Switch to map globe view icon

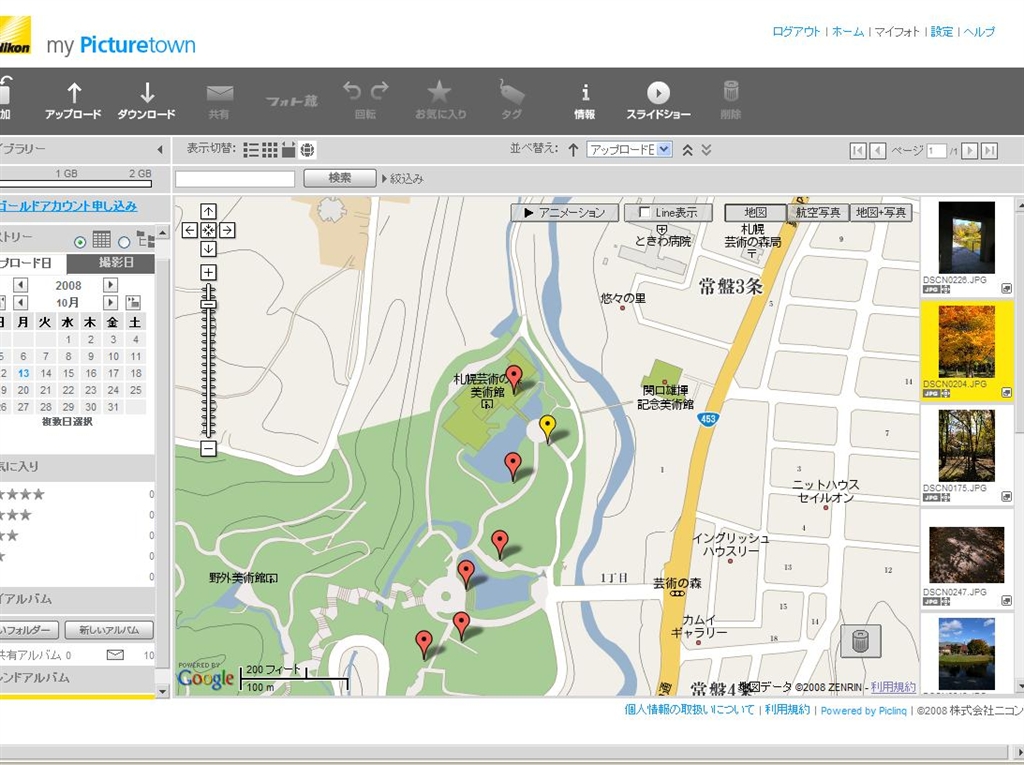coord(308,150)
